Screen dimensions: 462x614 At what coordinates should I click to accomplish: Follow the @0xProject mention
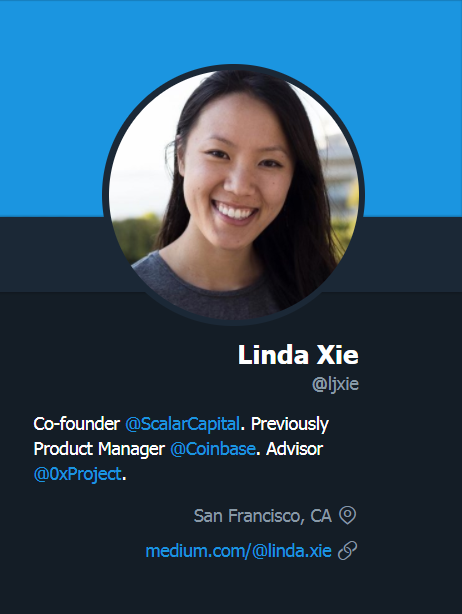(x=78, y=474)
